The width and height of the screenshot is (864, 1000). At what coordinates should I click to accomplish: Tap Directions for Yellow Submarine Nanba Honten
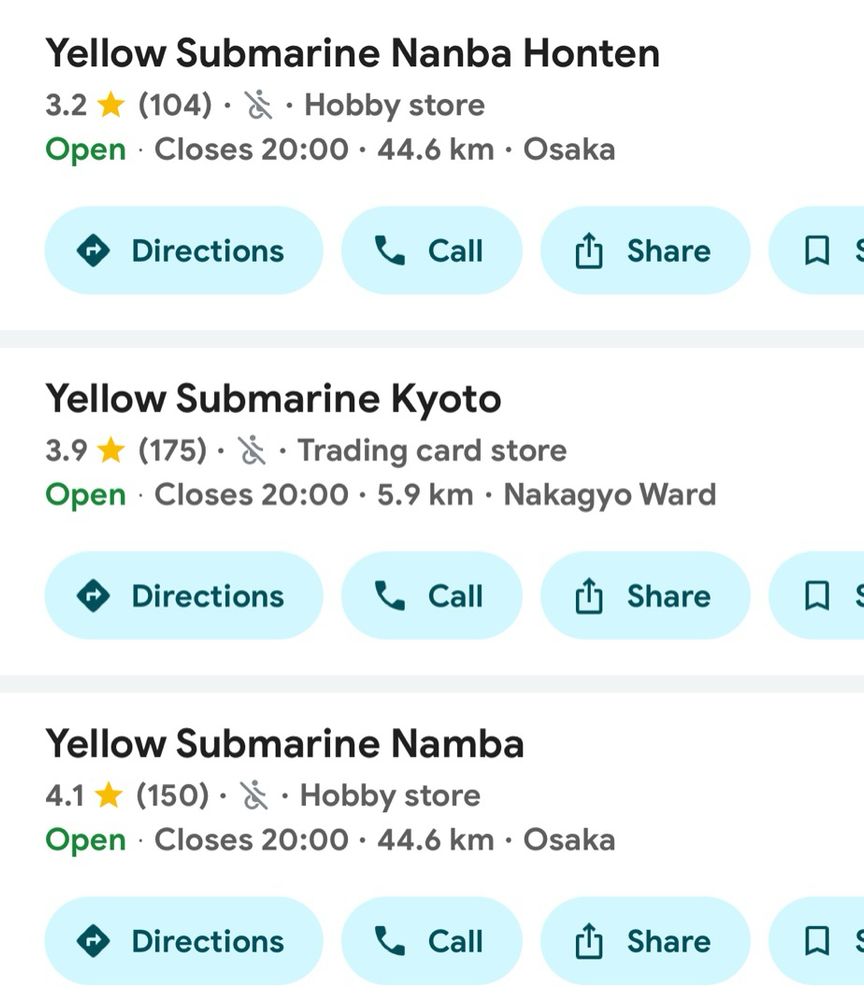pos(184,251)
